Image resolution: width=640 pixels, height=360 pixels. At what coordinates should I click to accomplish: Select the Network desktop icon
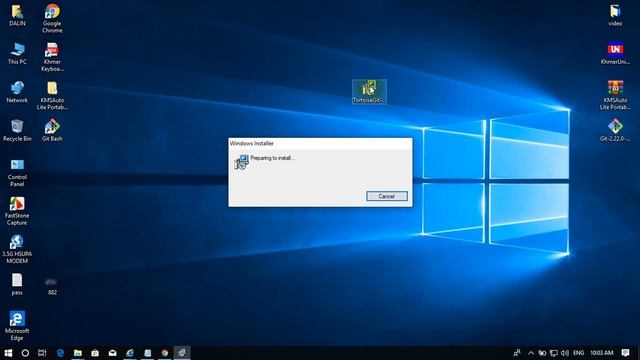click(x=17, y=92)
